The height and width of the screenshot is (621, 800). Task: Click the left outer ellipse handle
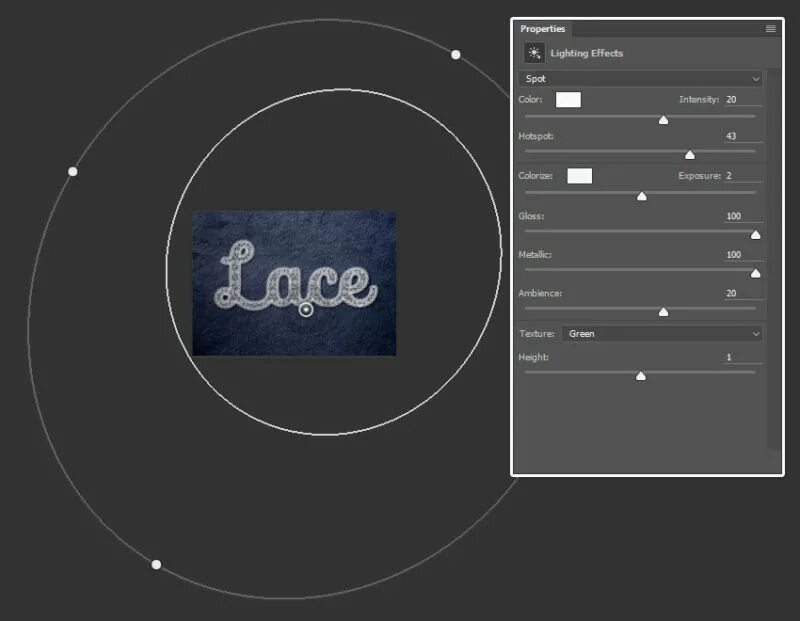coord(73,171)
